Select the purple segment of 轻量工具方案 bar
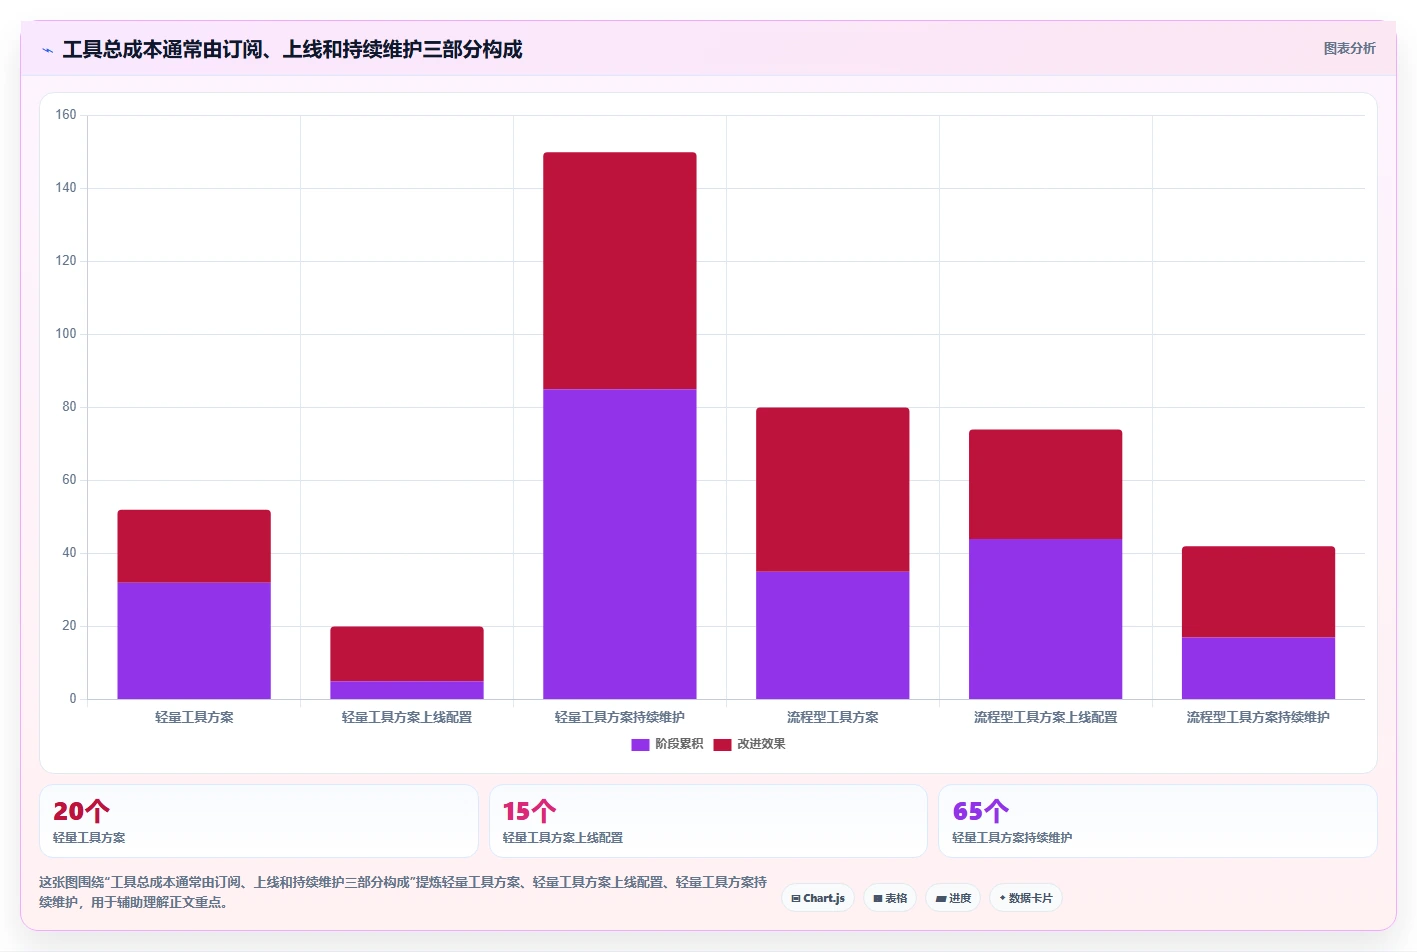The image size is (1417, 952). (x=194, y=640)
